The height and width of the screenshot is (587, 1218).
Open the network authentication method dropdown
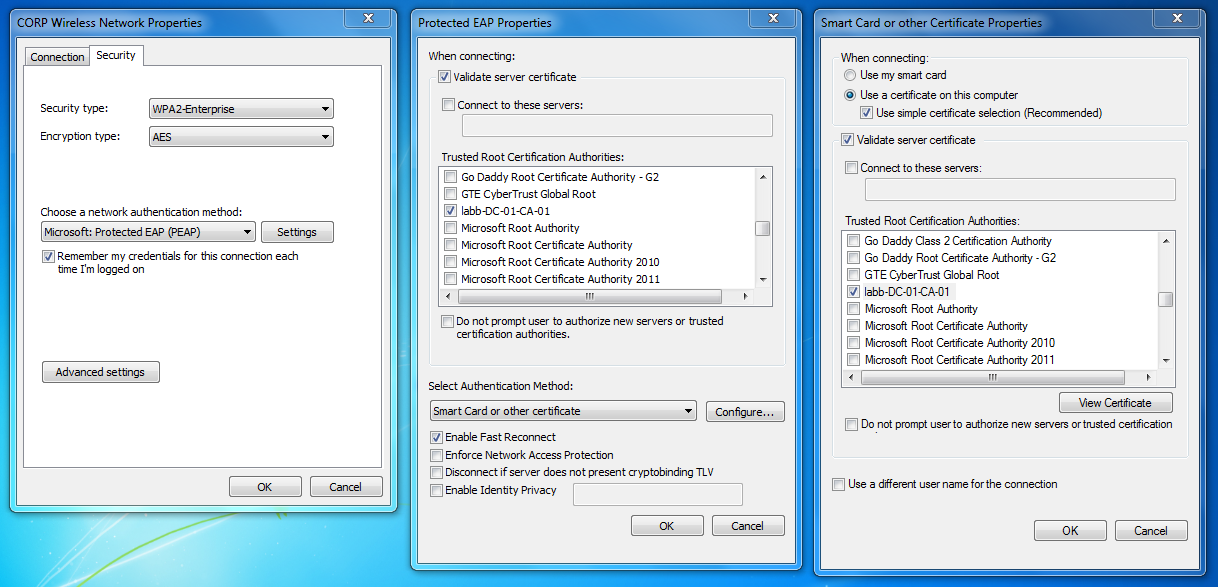tap(147, 231)
